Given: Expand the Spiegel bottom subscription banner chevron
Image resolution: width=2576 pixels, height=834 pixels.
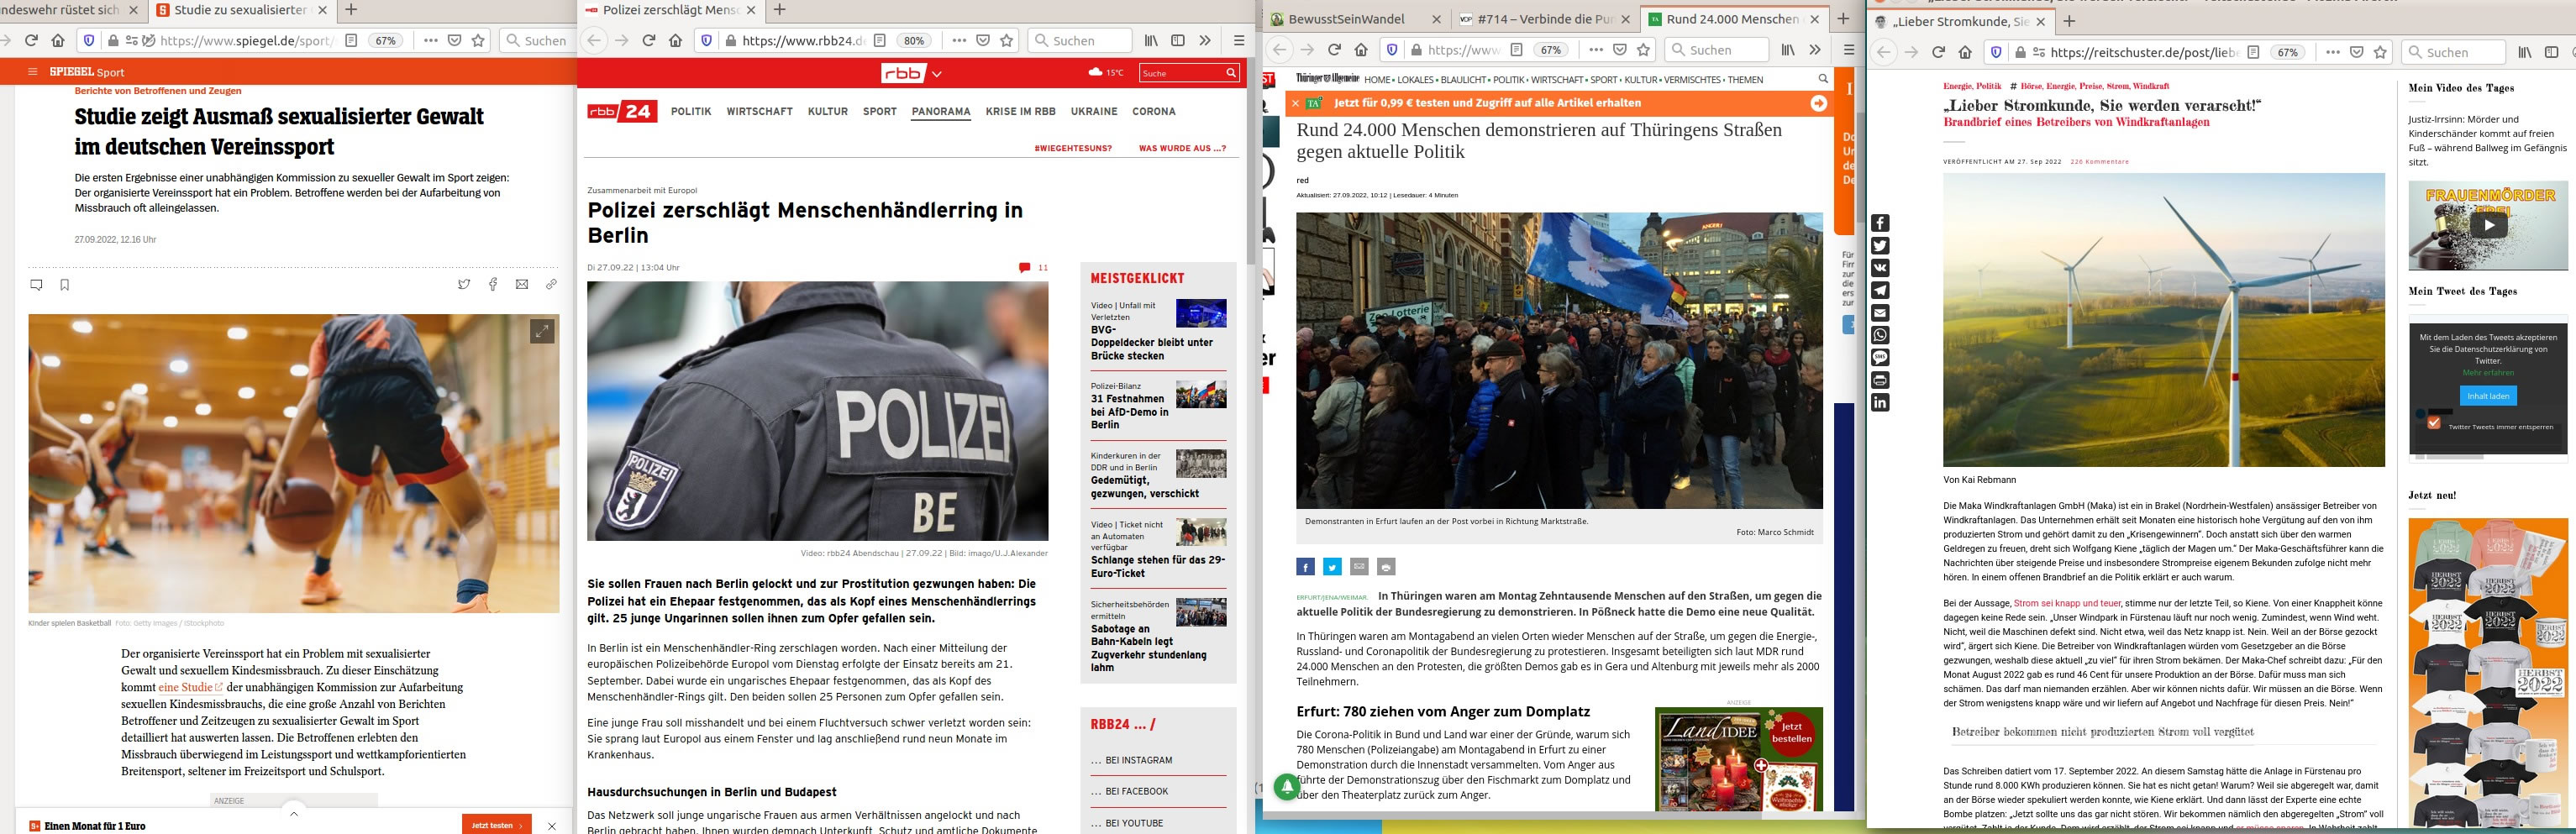Looking at the screenshot, I should [x=293, y=813].
